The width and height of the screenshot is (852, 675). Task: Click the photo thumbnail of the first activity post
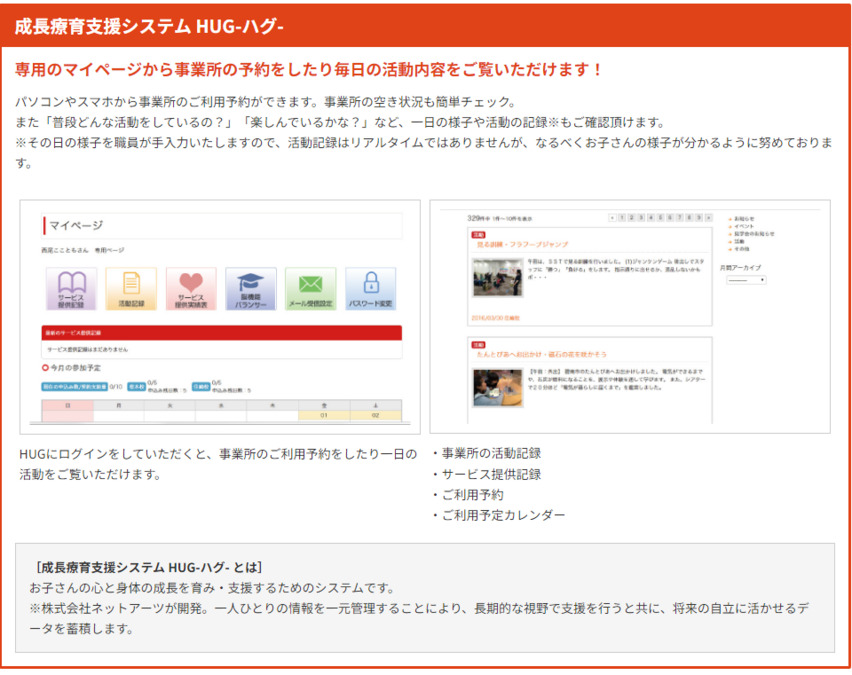point(498,278)
